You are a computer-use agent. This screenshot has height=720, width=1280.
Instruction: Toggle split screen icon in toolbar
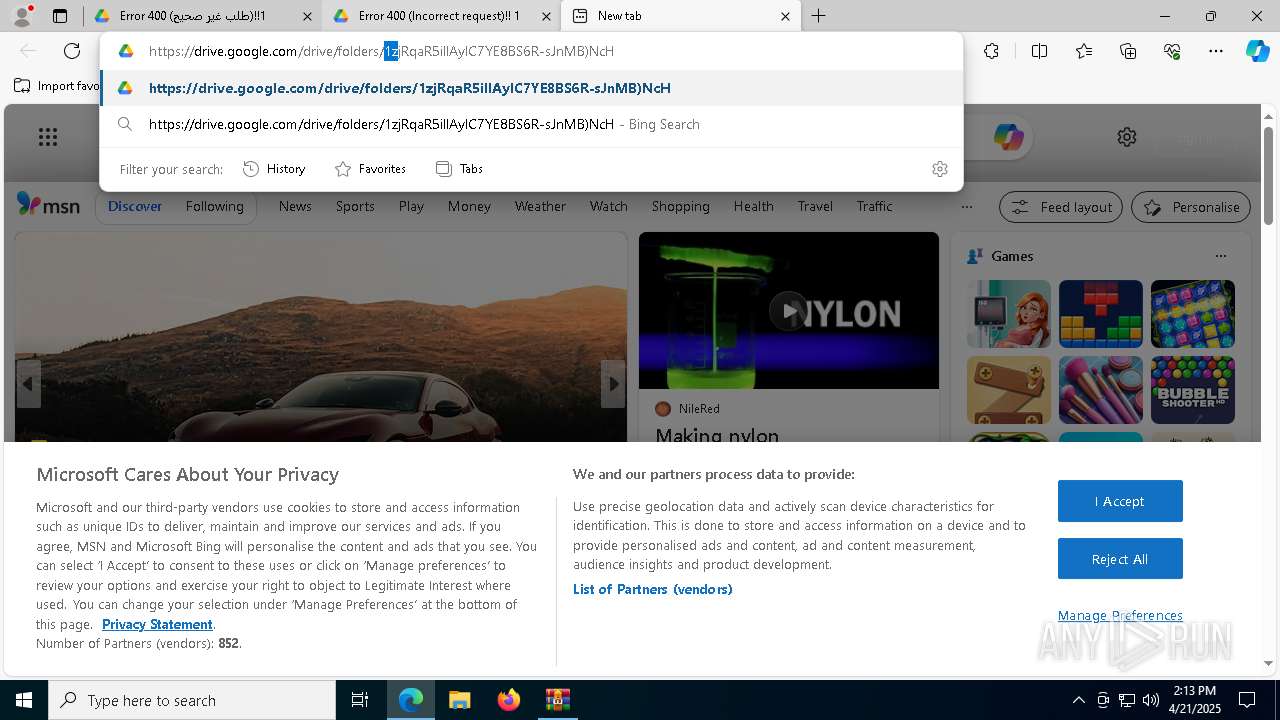point(1039,51)
